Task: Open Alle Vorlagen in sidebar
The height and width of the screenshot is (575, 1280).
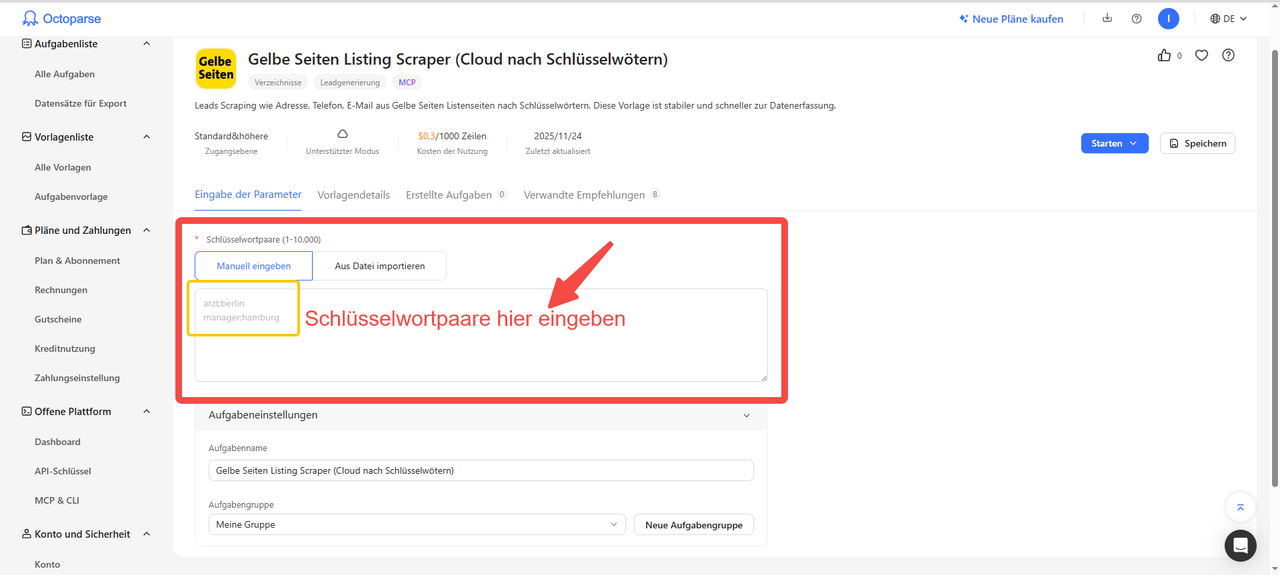Action: coord(63,167)
